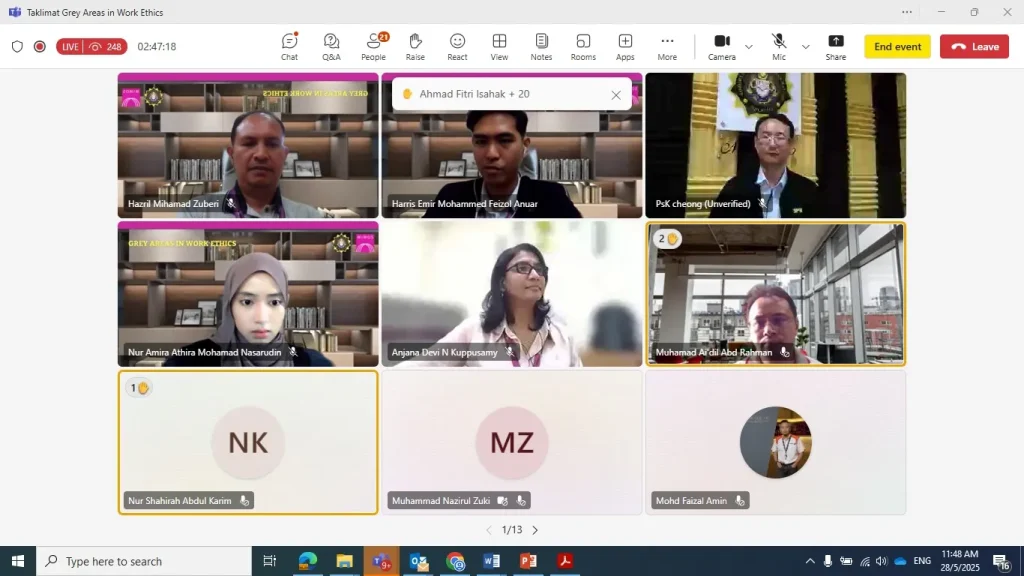Expand Mic options dropdown arrow
The image size is (1024, 576).
(806, 47)
